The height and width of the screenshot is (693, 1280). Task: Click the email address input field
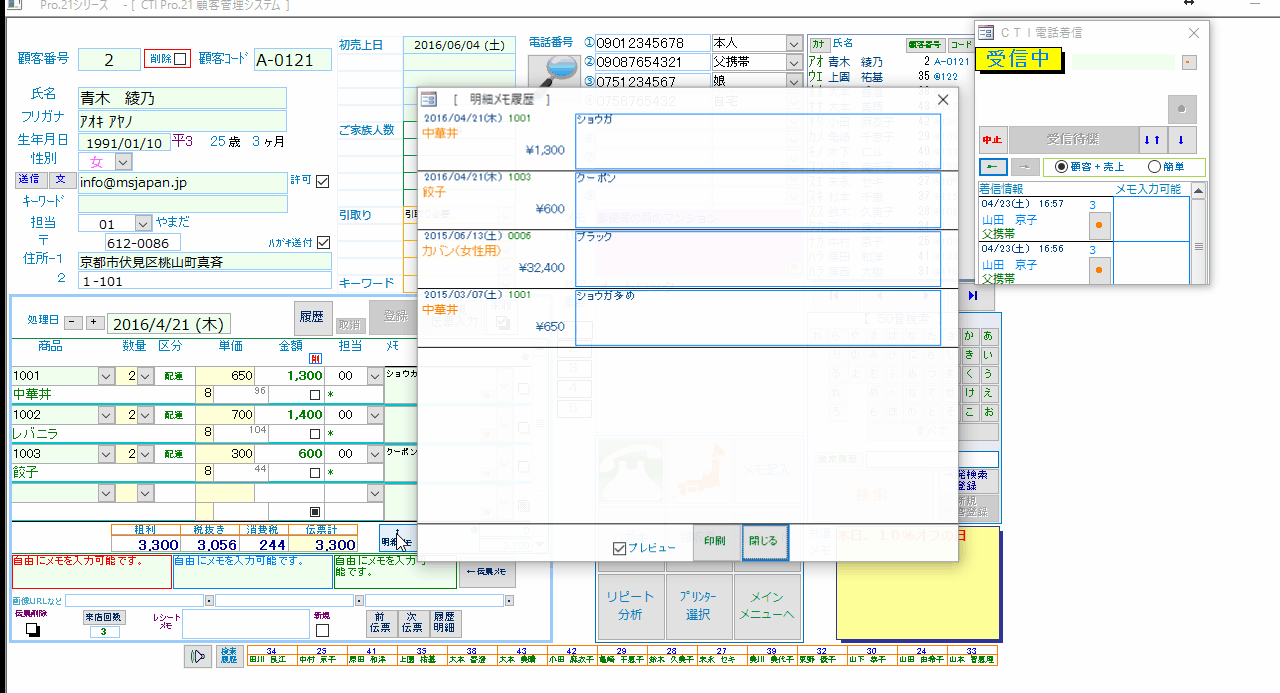(x=183, y=183)
